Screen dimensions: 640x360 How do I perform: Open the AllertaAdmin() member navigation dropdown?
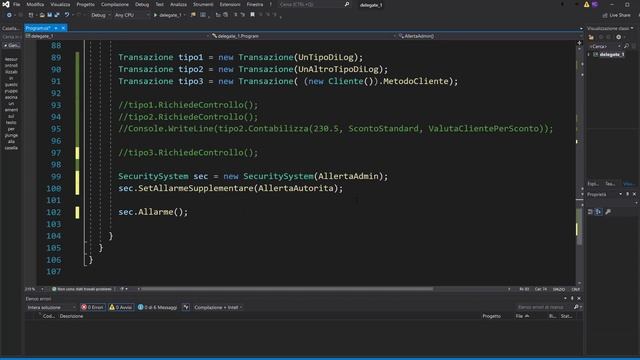pos(489,36)
